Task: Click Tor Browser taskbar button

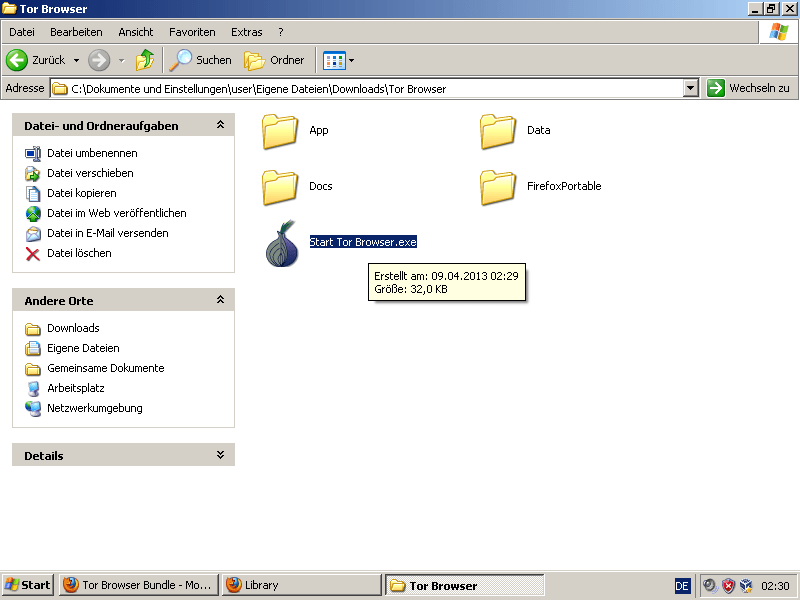Action: pyautogui.click(x=464, y=585)
